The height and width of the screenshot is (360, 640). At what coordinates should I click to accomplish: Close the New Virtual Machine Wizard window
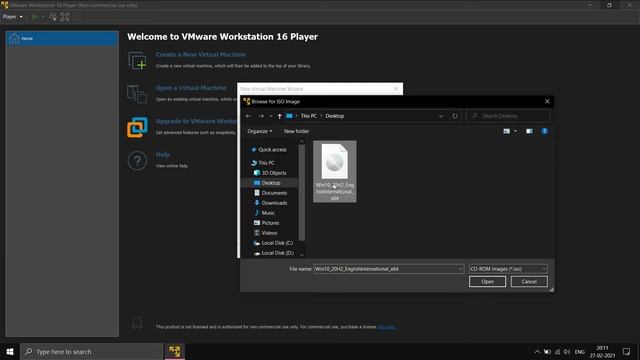(396, 89)
